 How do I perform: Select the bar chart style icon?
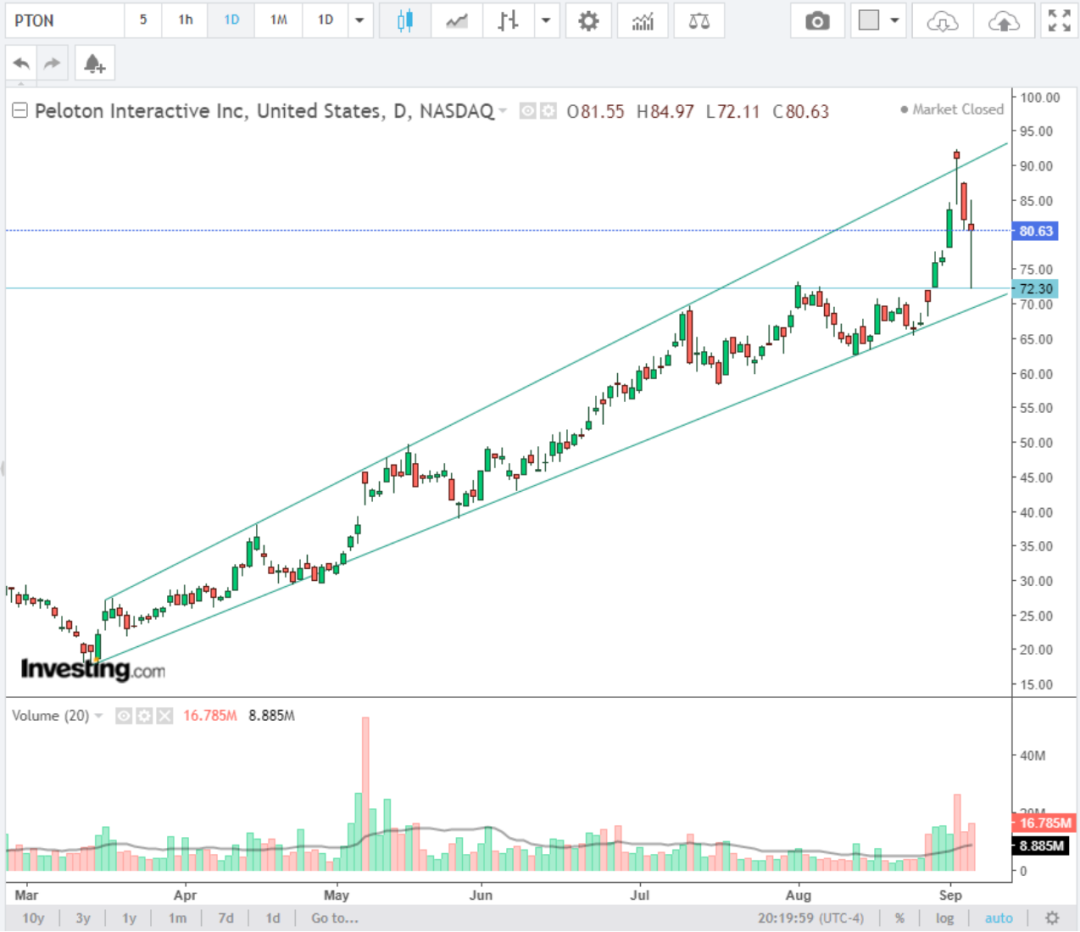tap(508, 21)
